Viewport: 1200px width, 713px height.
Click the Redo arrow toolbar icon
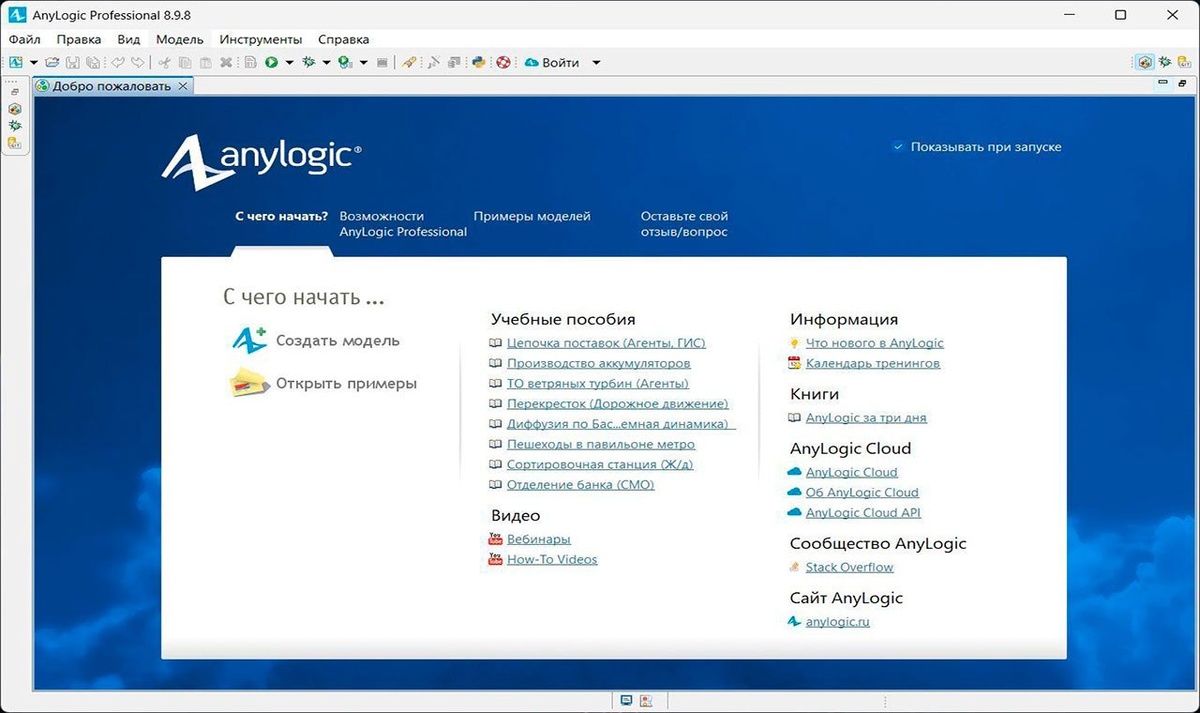[x=137, y=62]
